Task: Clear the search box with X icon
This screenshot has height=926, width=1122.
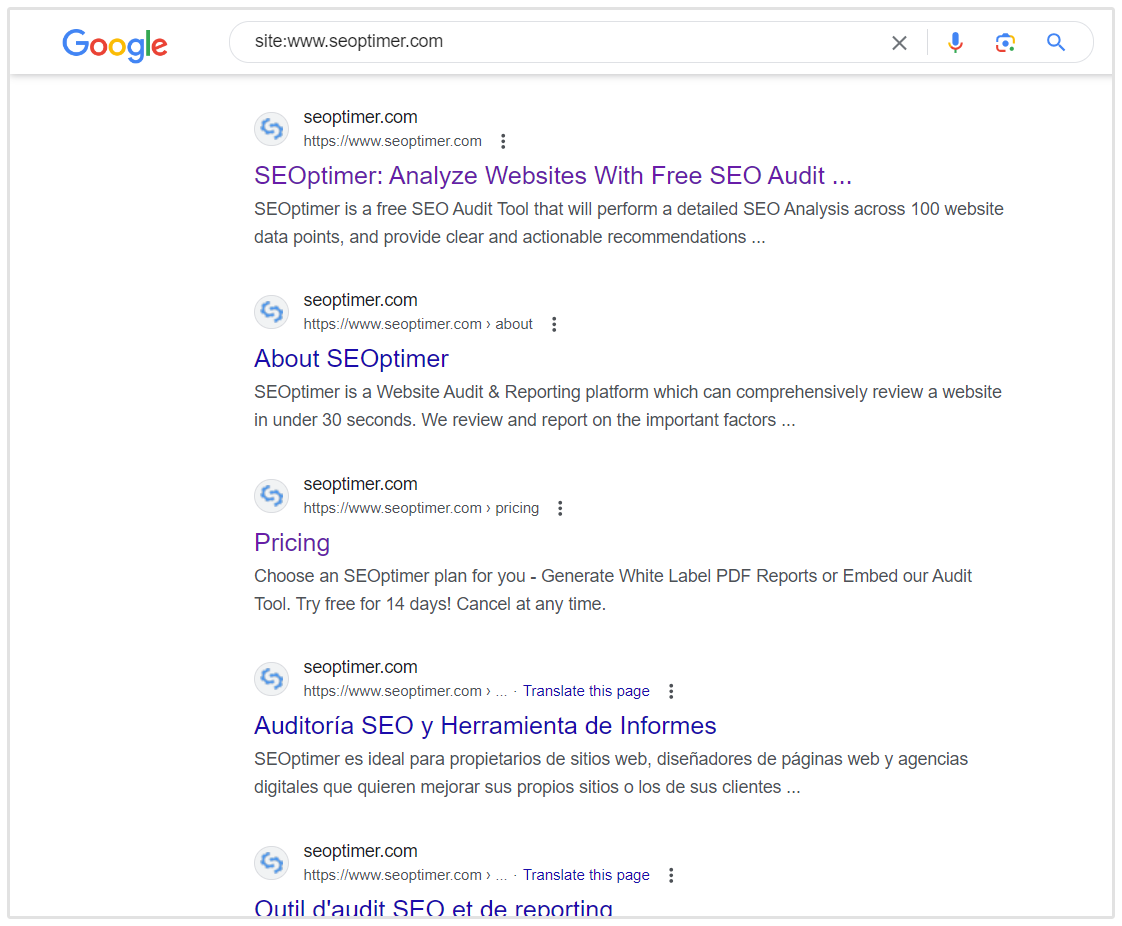Action: point(899,43)
